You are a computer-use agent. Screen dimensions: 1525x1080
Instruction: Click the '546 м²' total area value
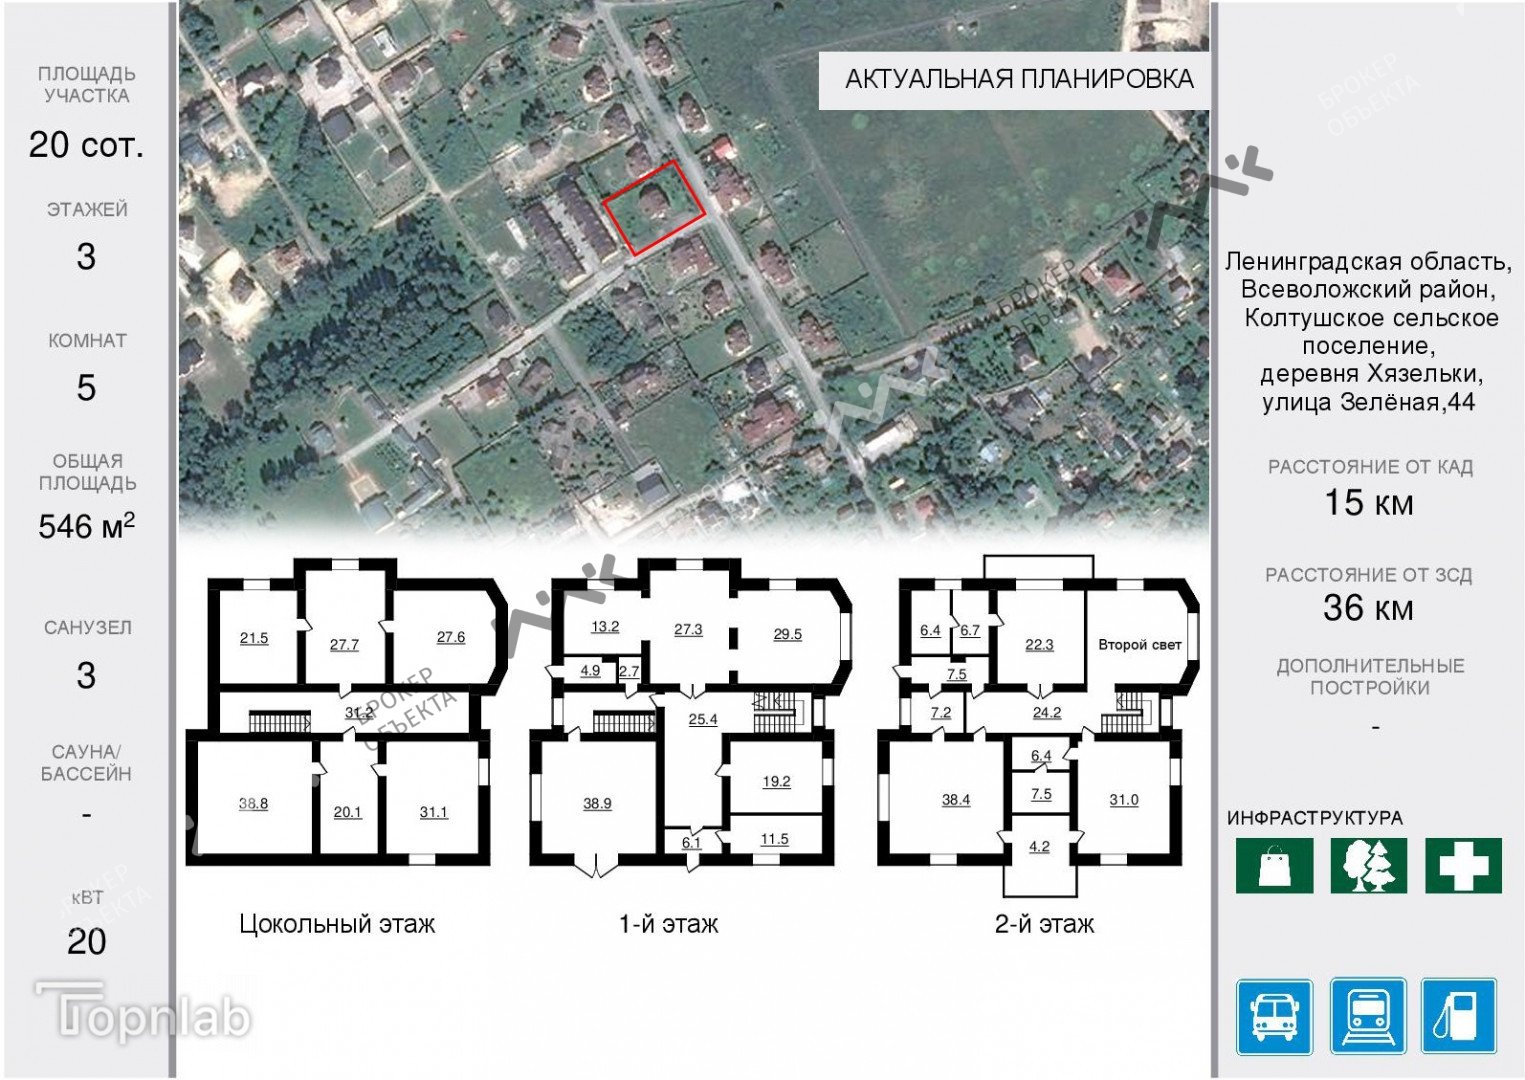(86, 526)
